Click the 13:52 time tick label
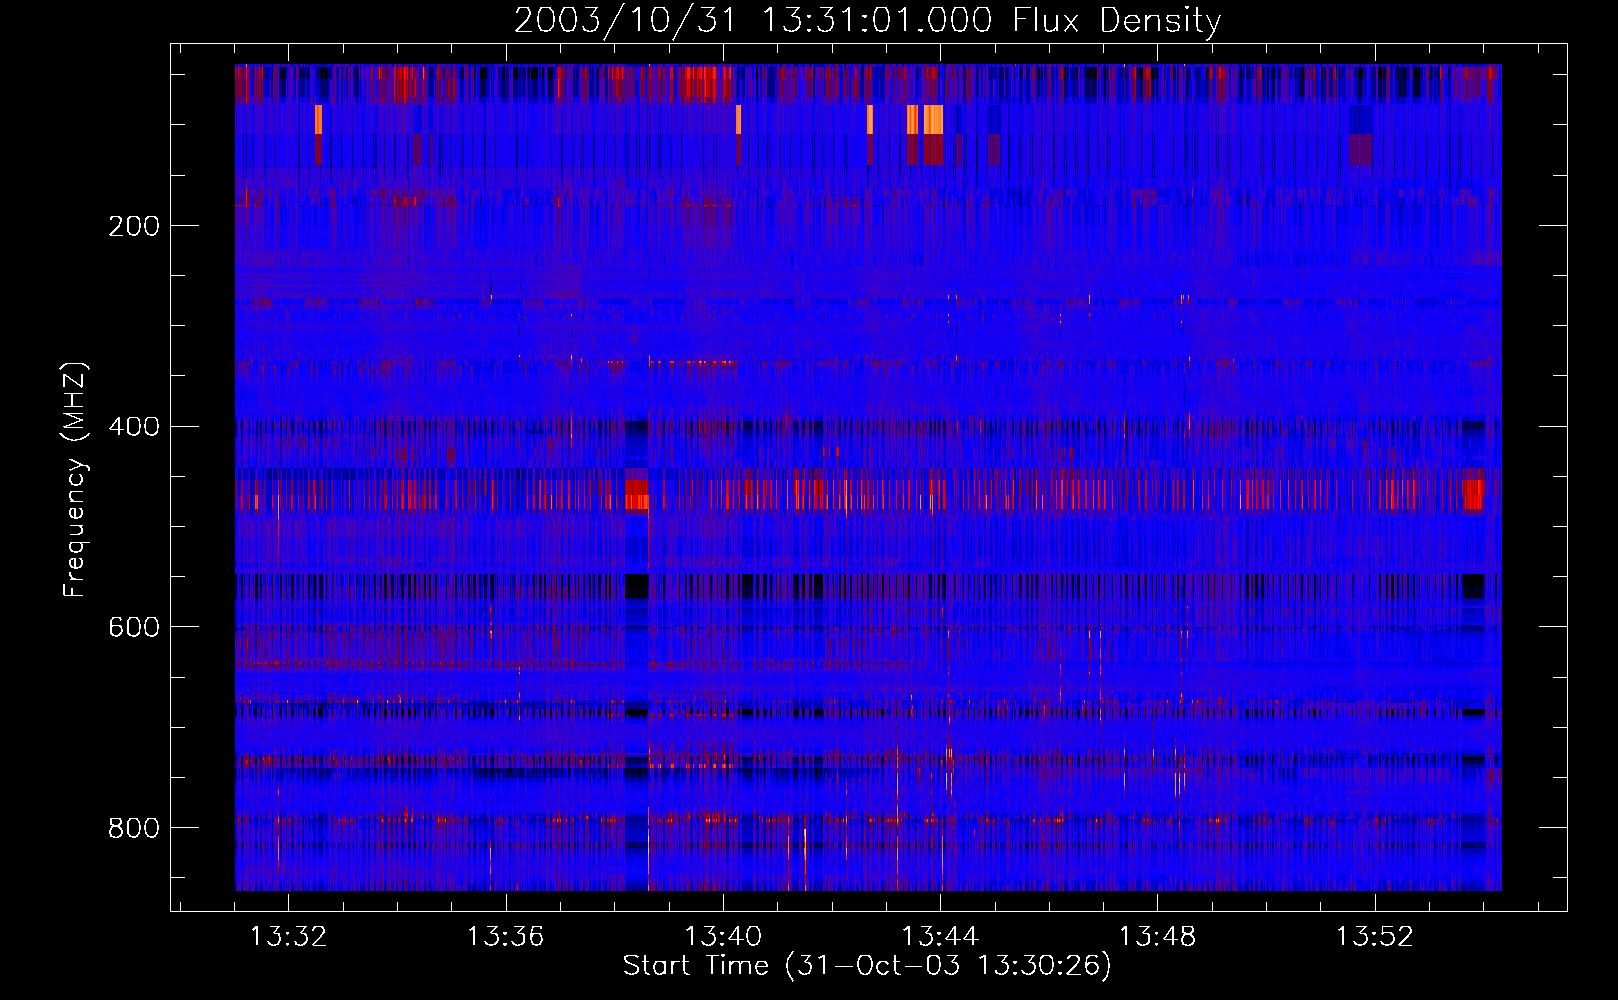Viewport: 1618px width, 1000px height. point(1375,937)
